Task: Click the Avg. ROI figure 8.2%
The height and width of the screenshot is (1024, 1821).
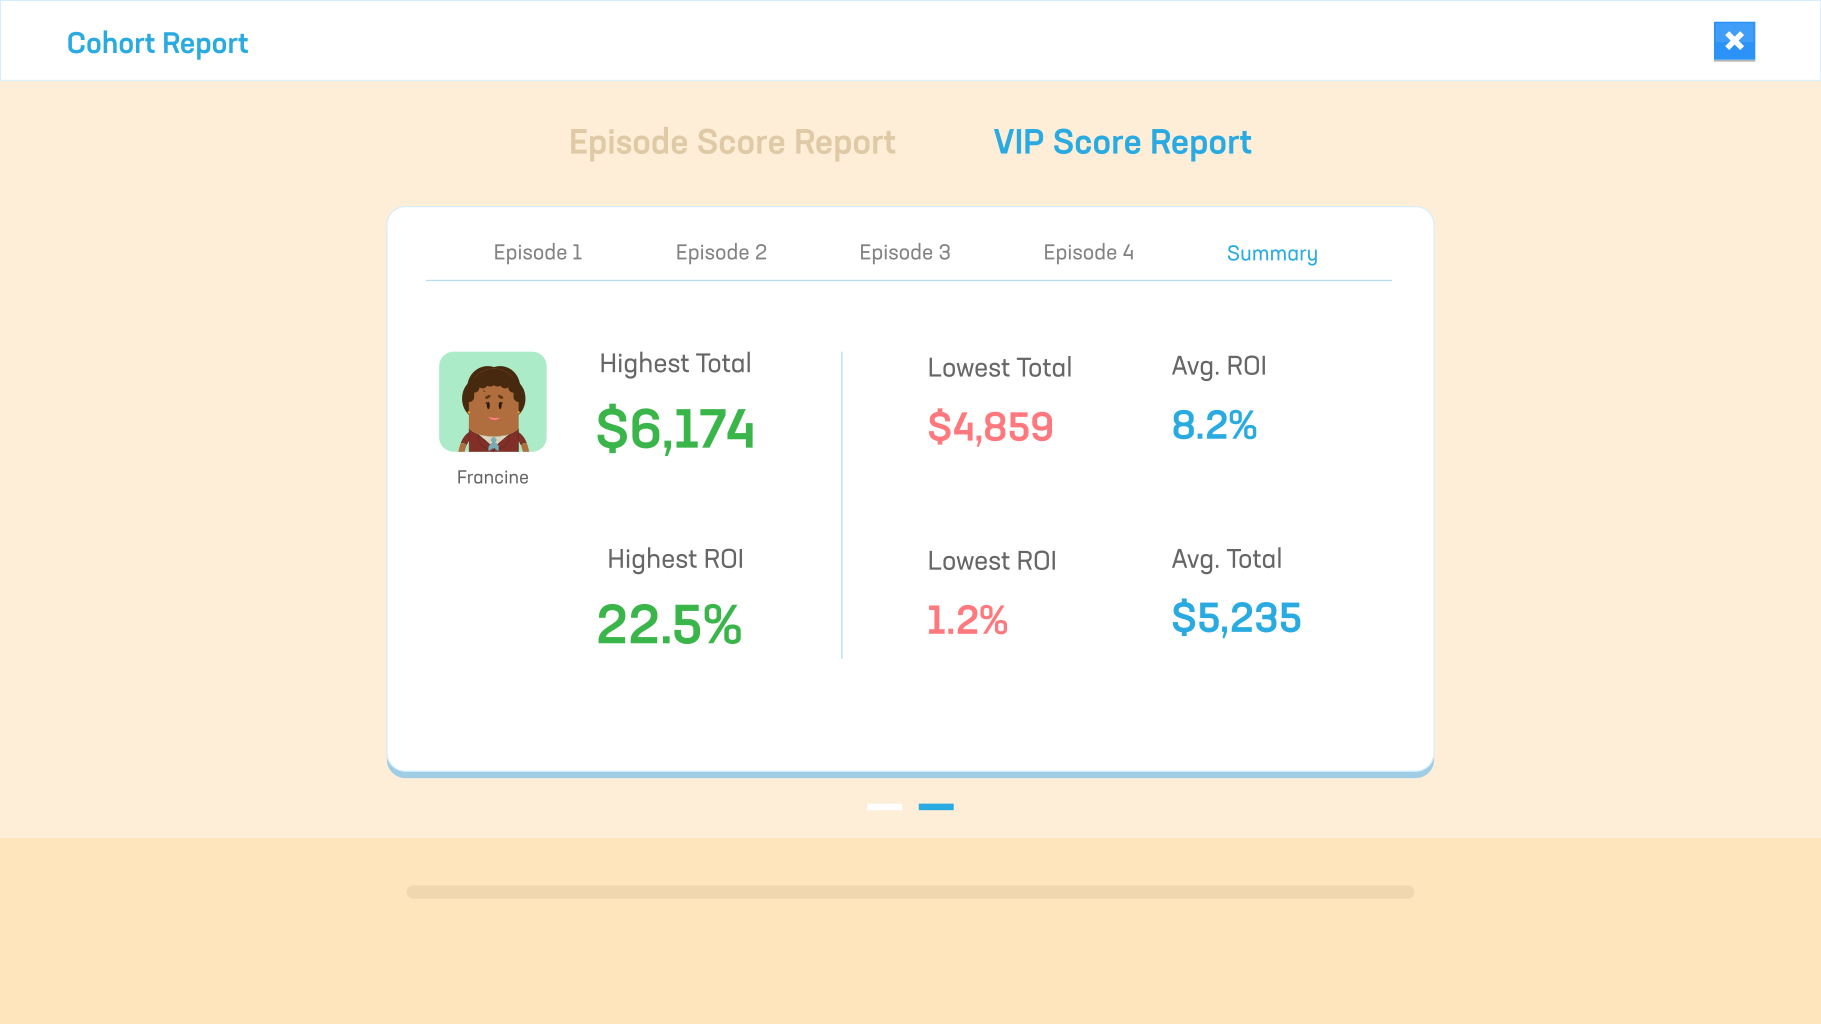Action: click(1214, 425)
